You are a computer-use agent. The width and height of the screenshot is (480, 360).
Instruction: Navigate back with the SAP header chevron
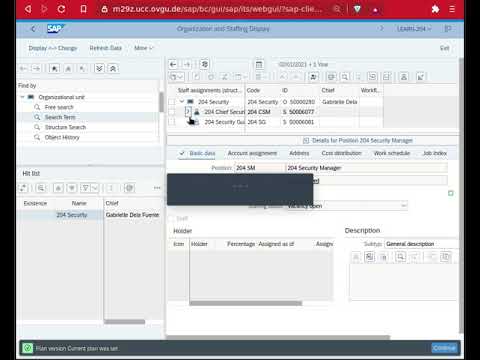click(33, 29)
